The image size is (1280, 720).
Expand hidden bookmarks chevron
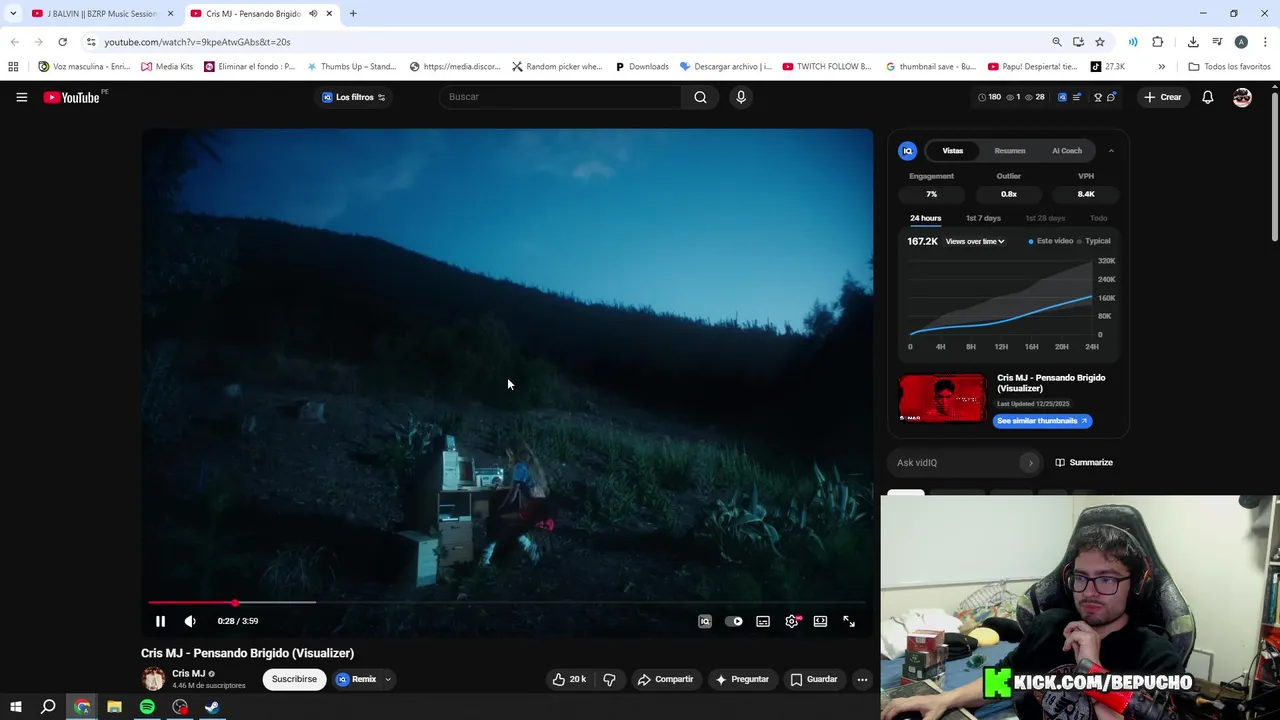pyautogui.click(x=1161, y=67)
